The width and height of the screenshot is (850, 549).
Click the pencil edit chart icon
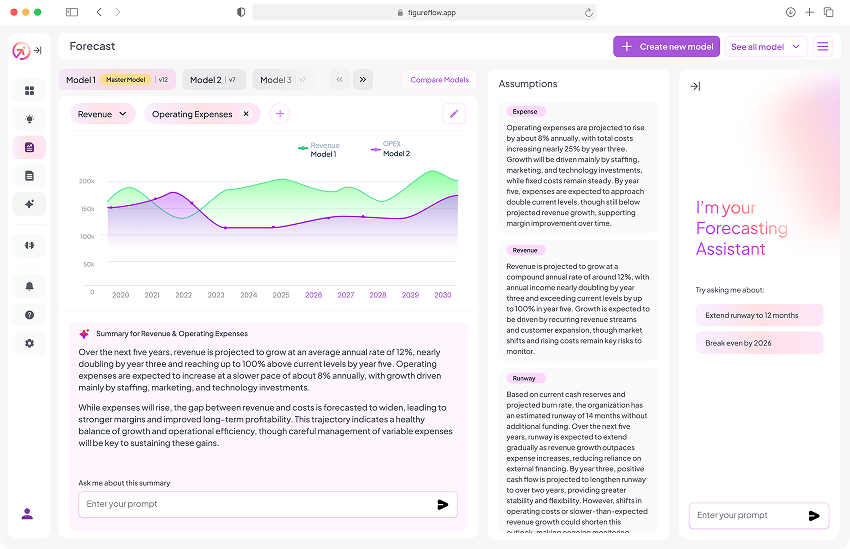[x=454, y=114]
